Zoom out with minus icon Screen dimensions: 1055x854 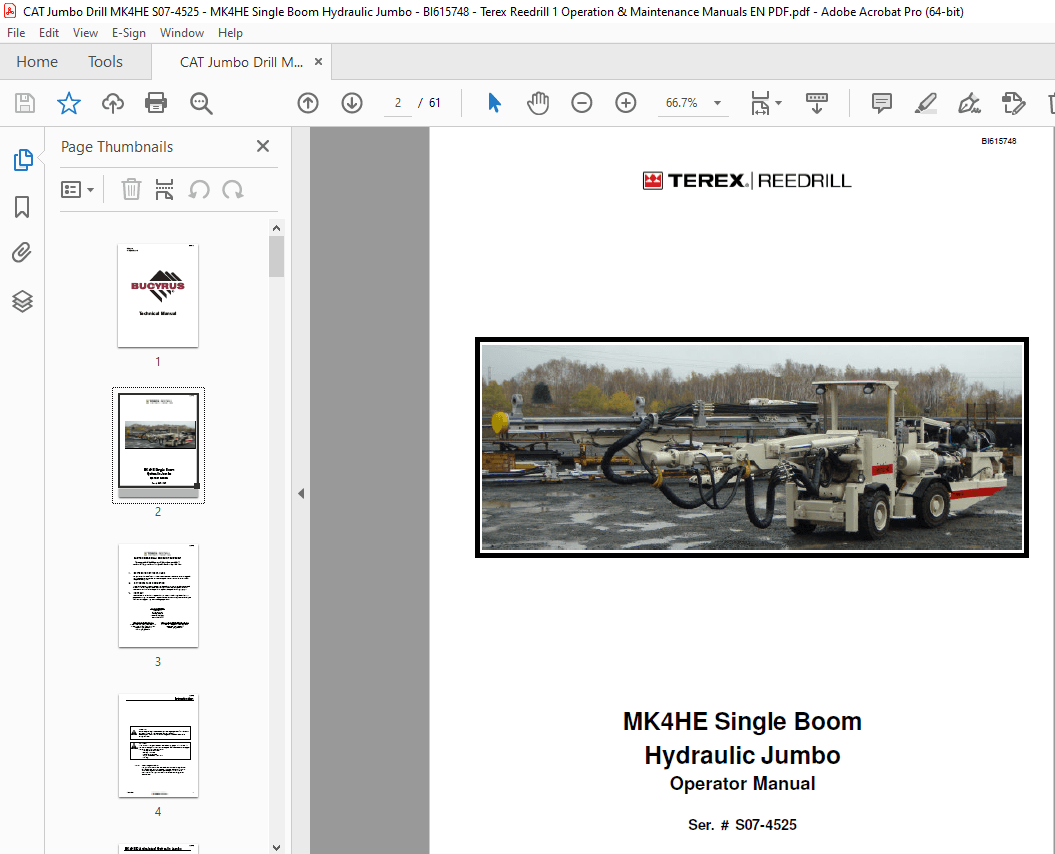581,103
